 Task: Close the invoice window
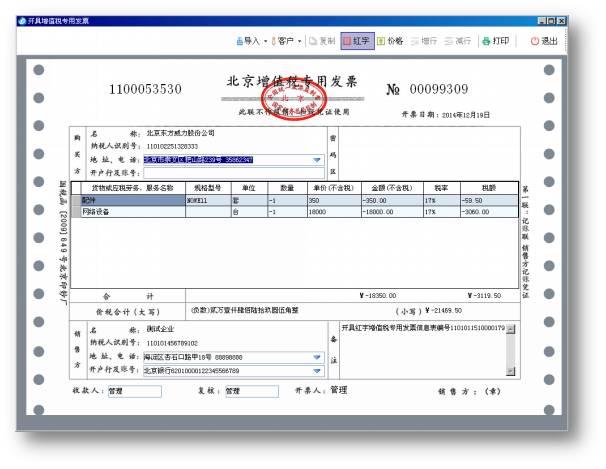coord(562,21)
